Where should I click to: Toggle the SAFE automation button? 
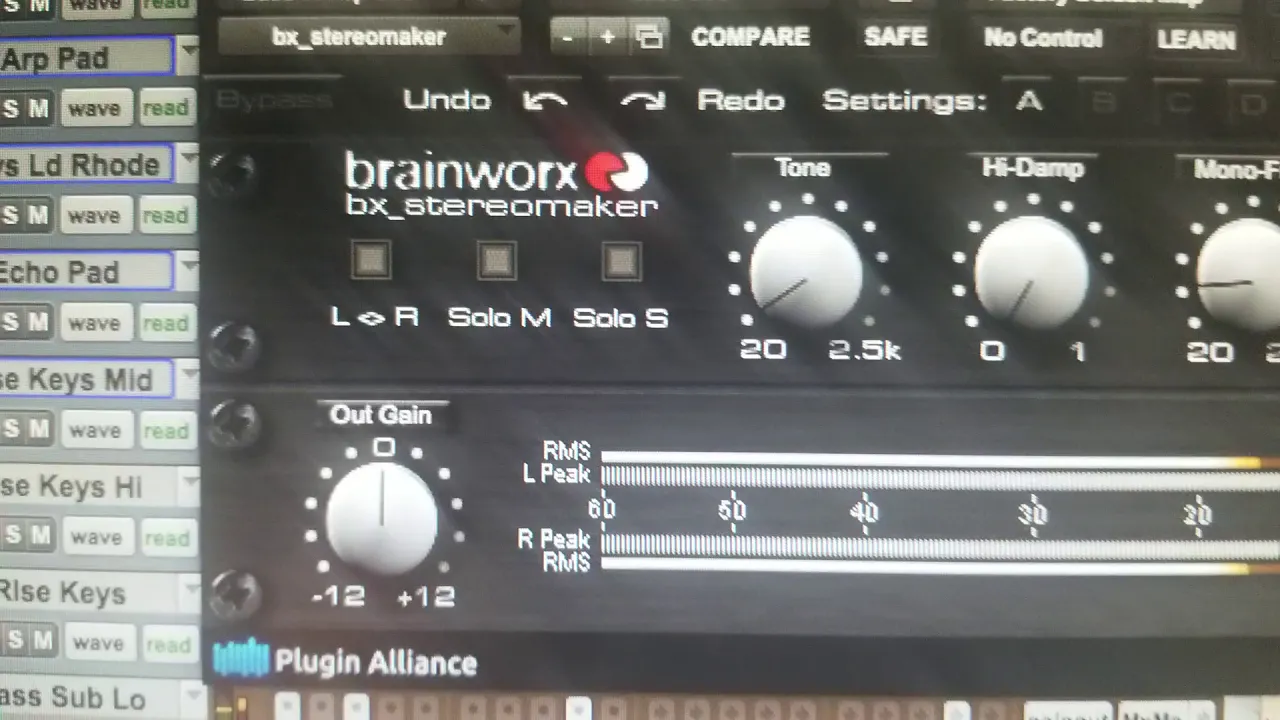(x=895, y=38)
